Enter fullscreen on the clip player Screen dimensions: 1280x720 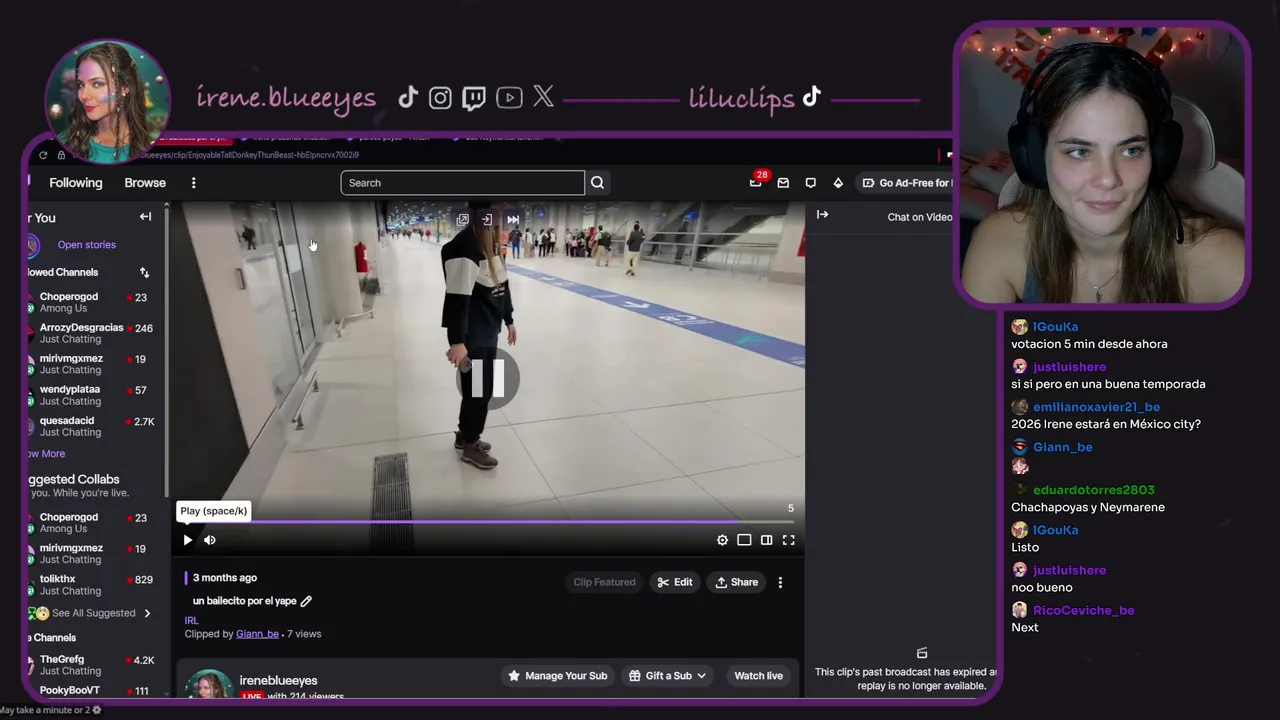pyautogui.click(x=788, y=540)
